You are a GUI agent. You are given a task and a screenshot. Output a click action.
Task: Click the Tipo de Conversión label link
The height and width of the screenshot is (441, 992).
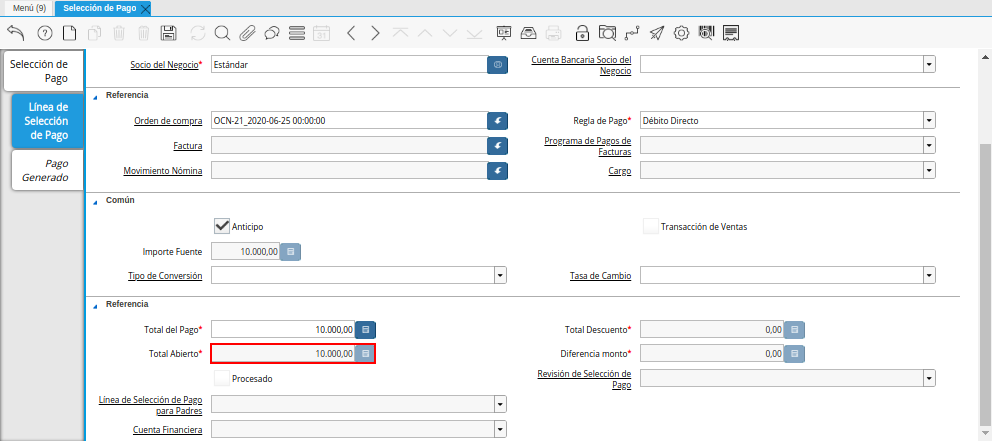coord(165,276)
